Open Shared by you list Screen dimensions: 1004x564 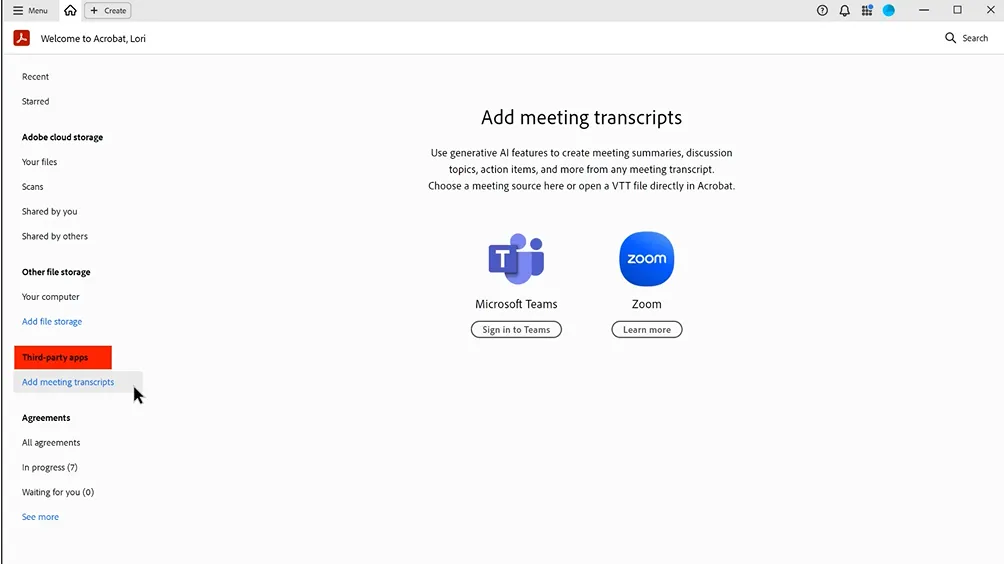point(49,211)
